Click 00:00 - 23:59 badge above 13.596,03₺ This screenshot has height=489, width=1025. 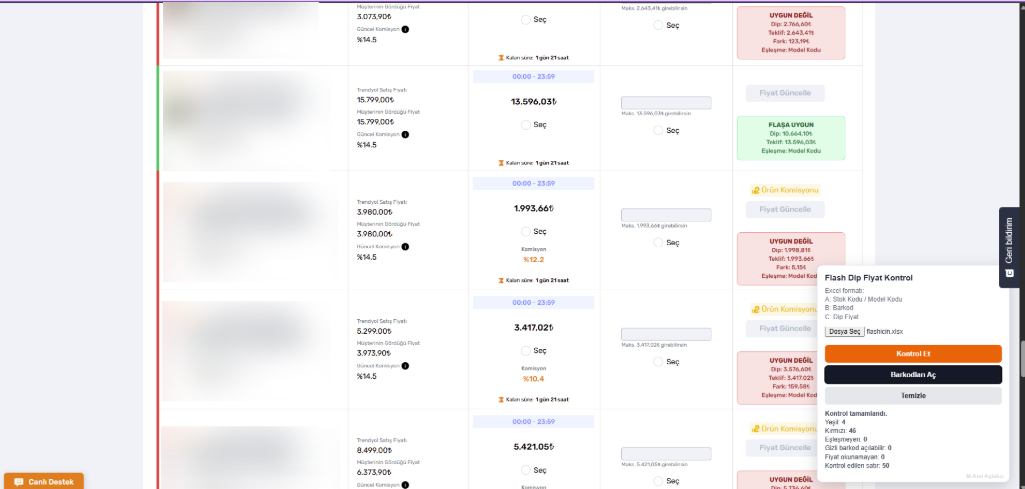[x=533, y=76]
